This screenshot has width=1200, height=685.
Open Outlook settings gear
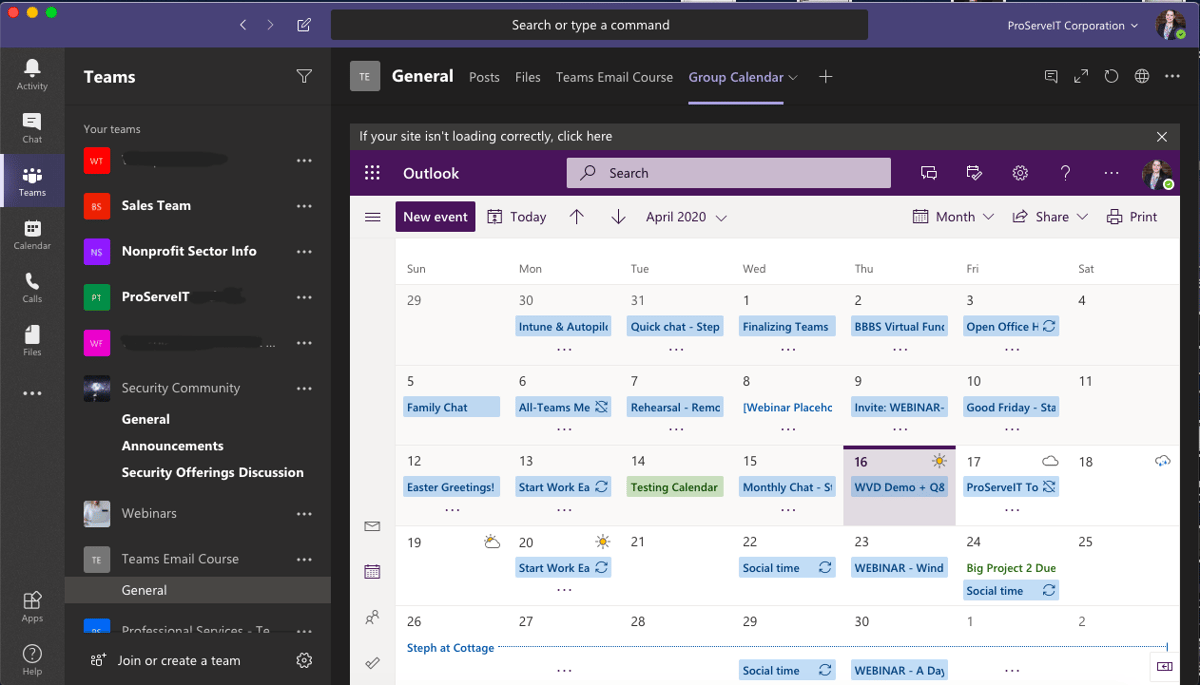[1019, 172]
